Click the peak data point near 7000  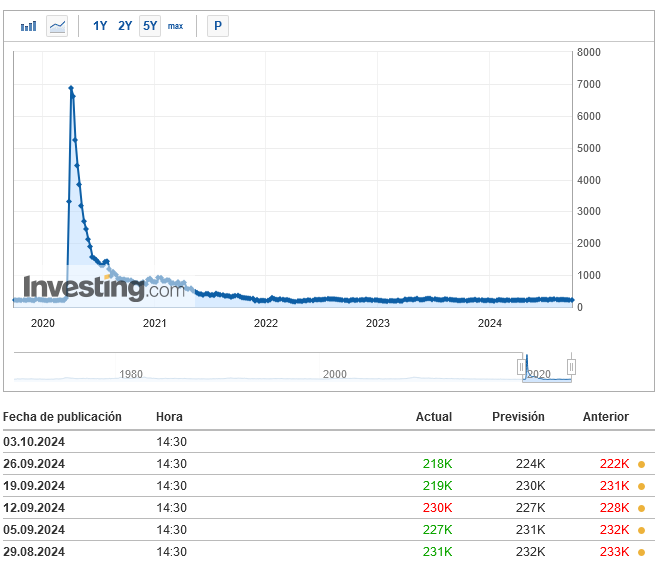pos(71,88)
